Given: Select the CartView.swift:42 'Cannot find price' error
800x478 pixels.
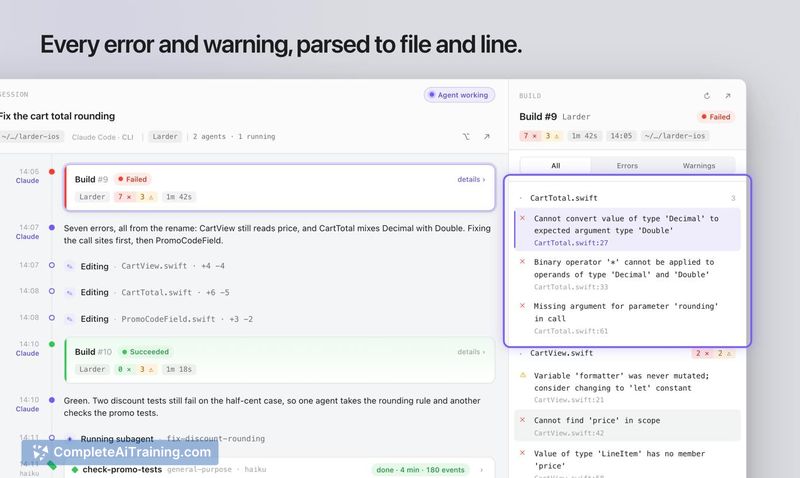Looking at the screenshot, I should pos(627,425).
